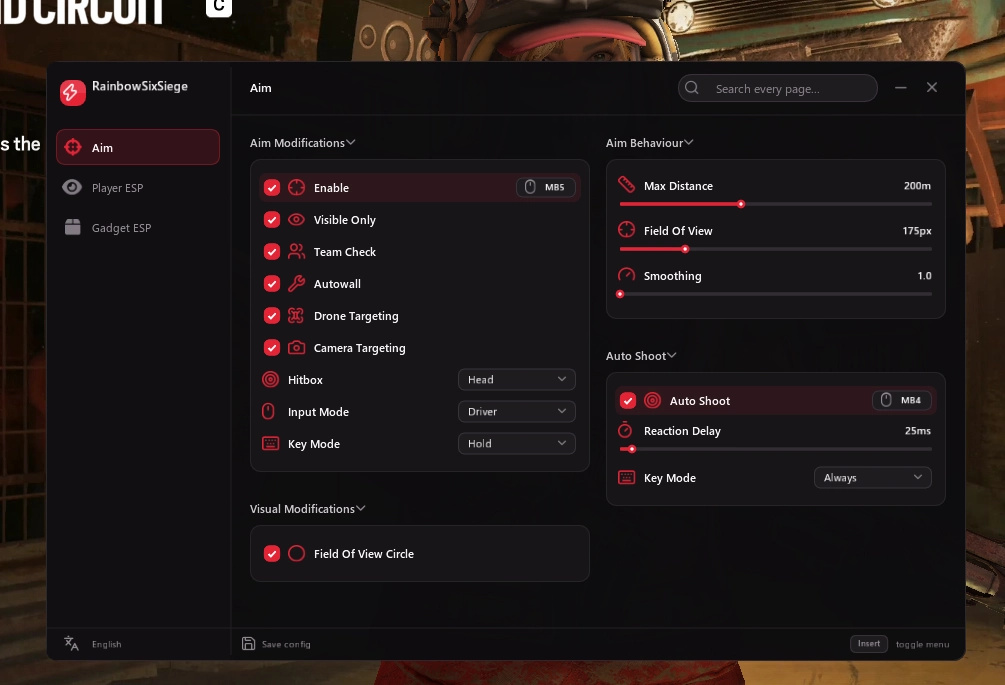Screen dimensions: 1005x685
Task: Click the Search every page input field
Action: [x=777, y=88]
